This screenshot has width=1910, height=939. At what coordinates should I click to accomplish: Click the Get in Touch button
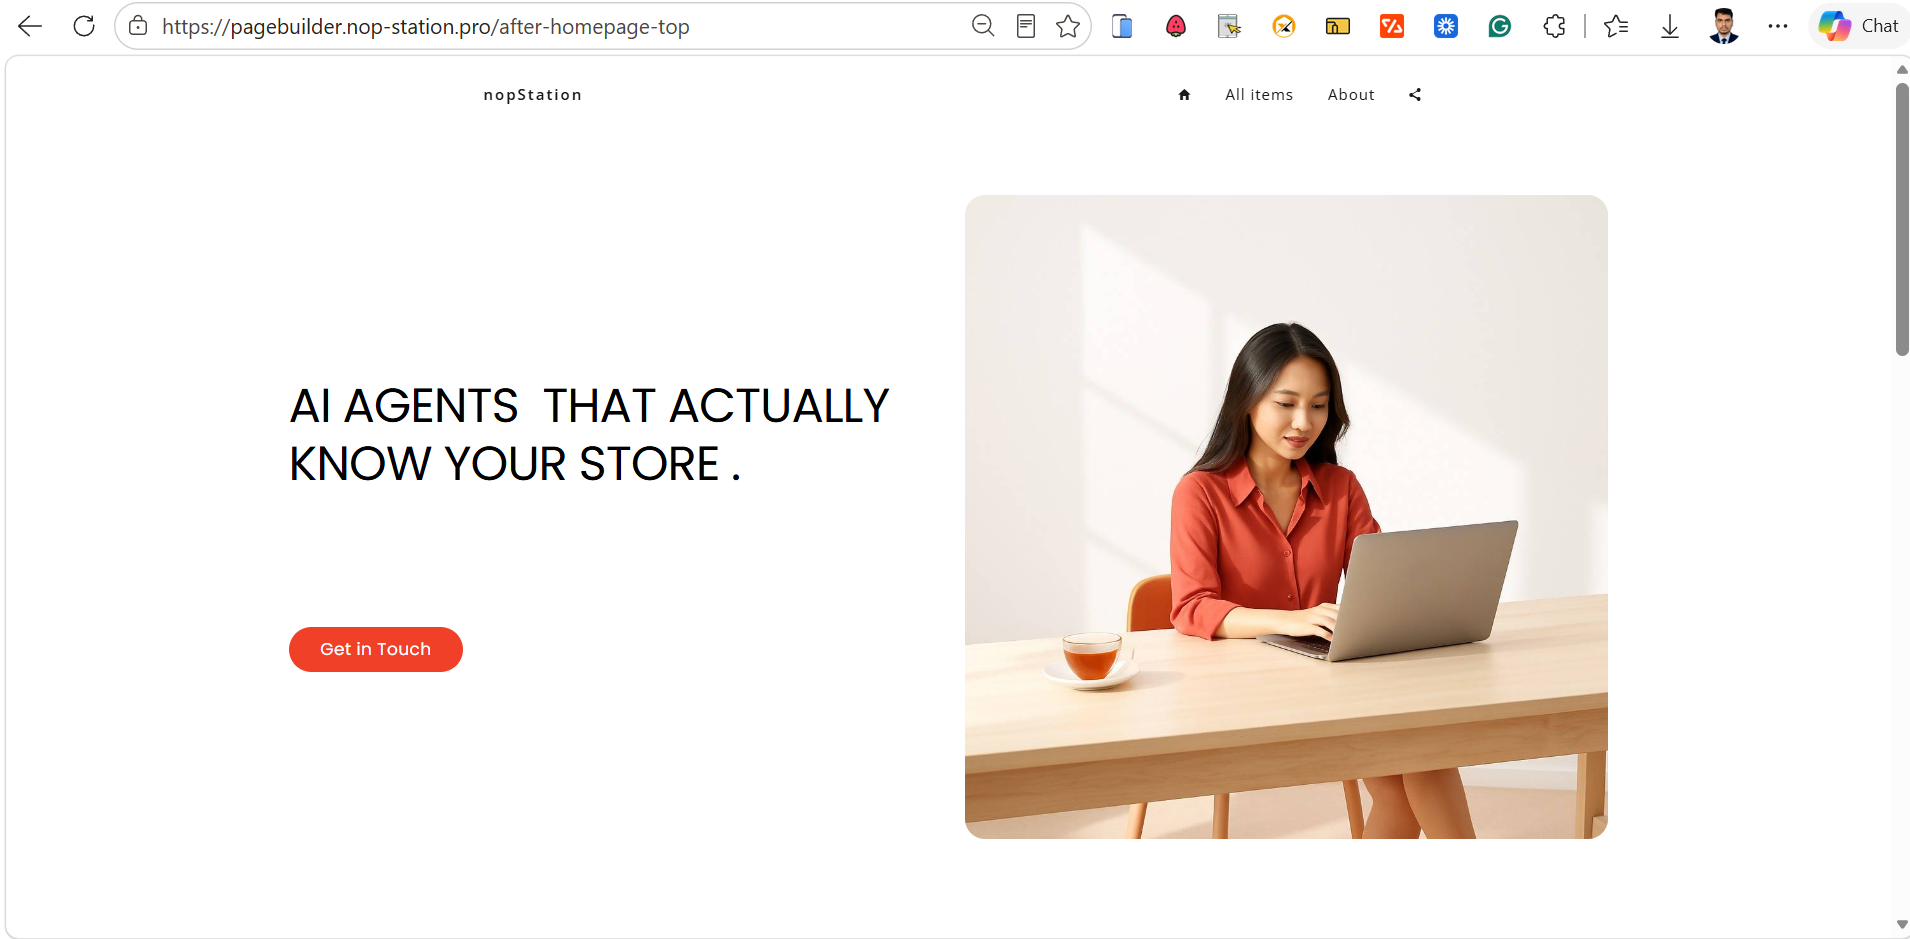click(x=376, y=649)
